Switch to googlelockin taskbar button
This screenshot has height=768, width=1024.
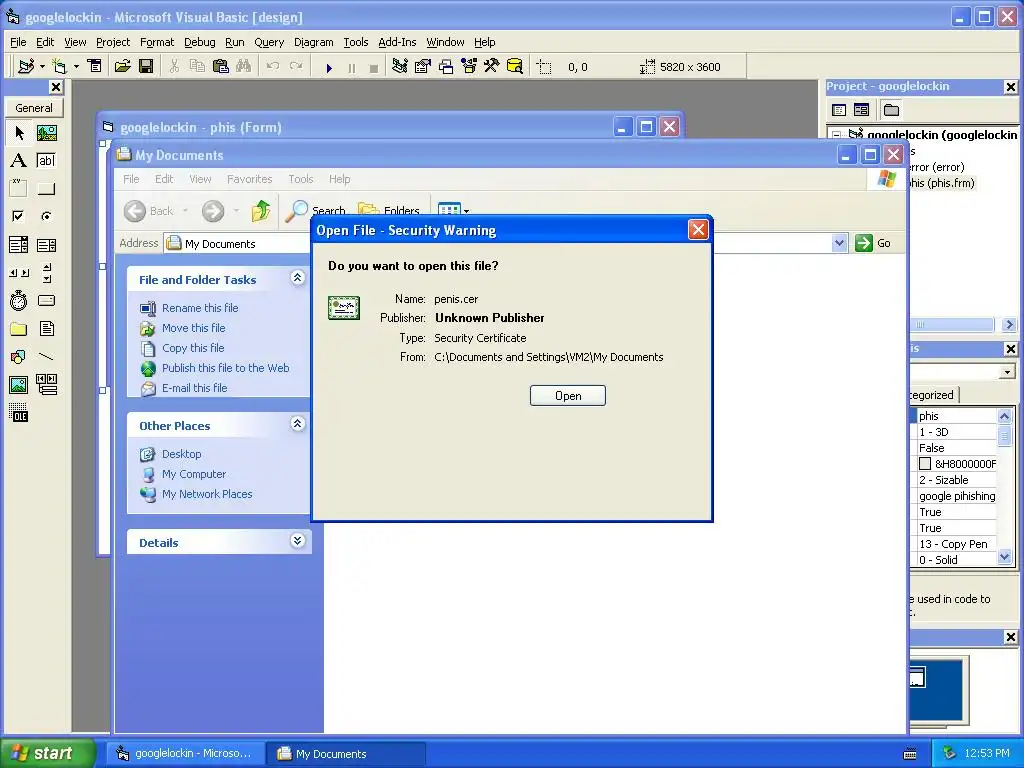186,754
